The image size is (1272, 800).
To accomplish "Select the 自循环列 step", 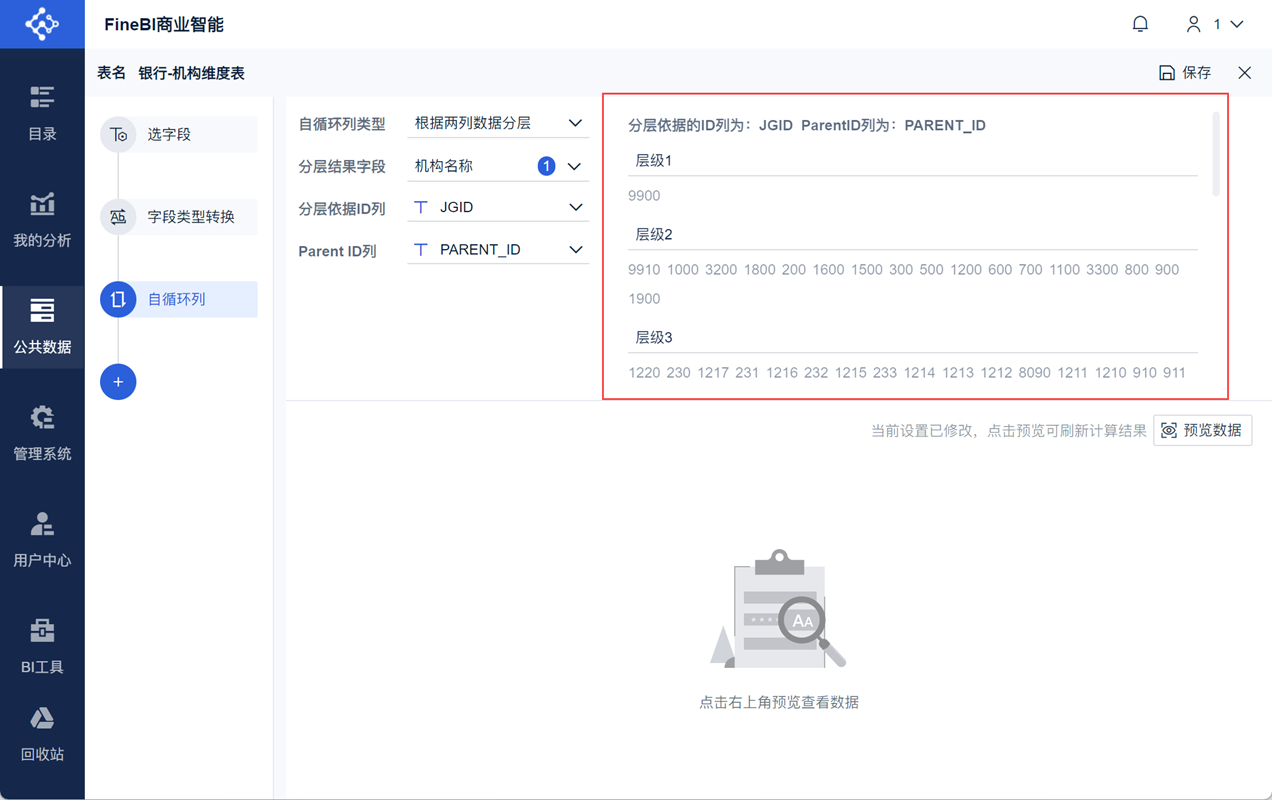I will click(x=179, y=299).
